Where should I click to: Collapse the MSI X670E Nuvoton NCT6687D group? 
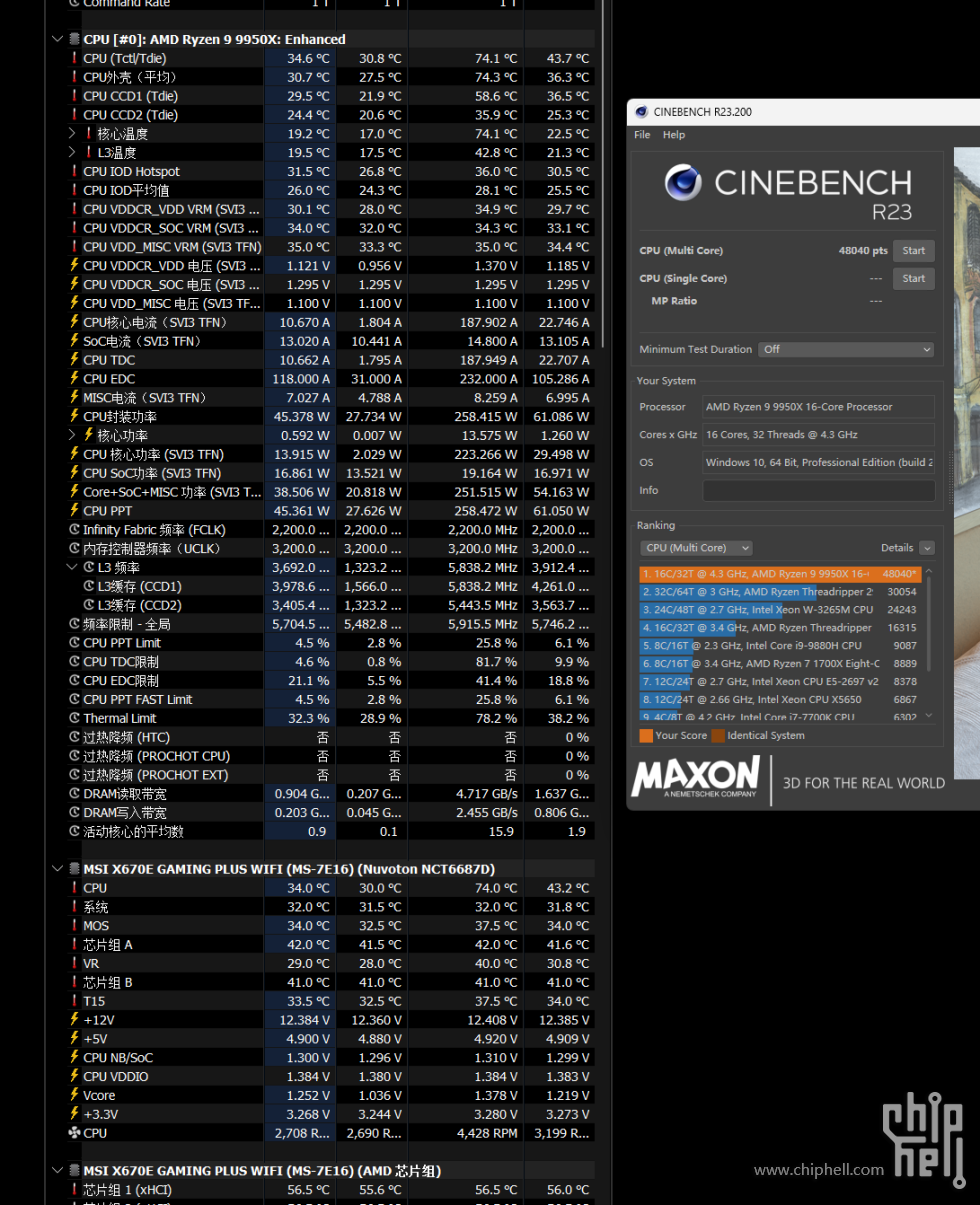(56, 869)
